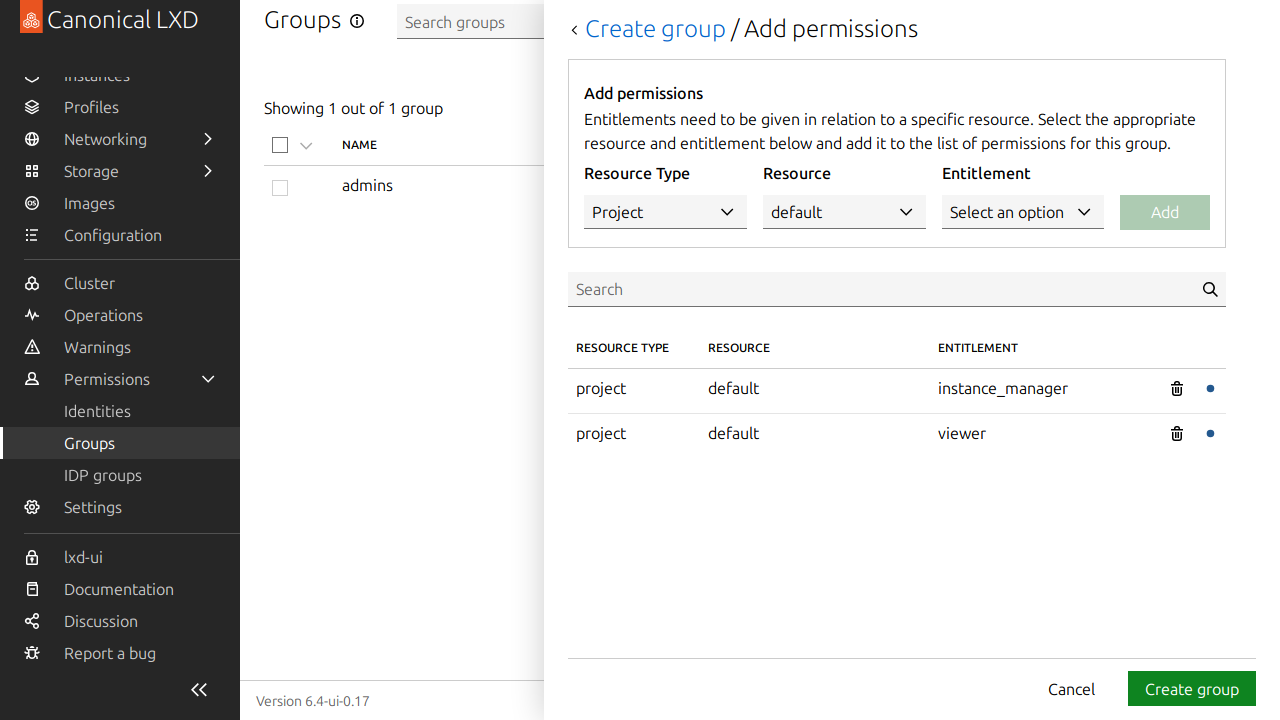Delete the viewer permission

tap(1177, 434)
